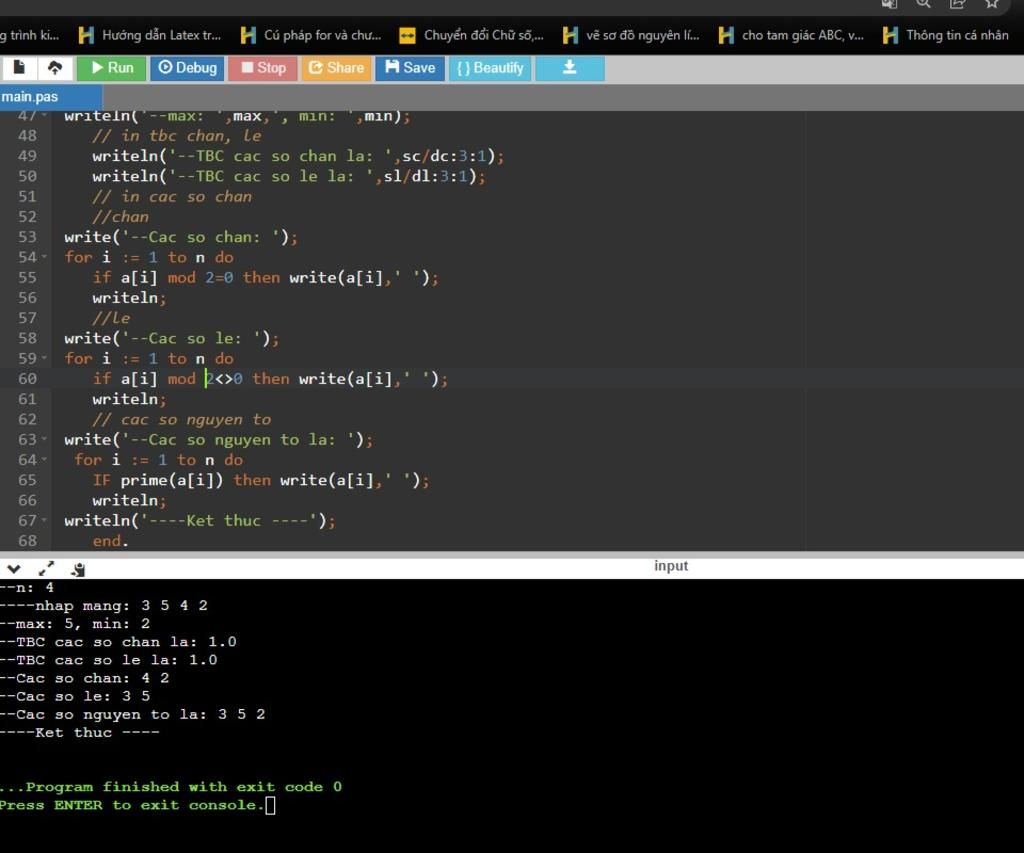Click 'if a[i] mod 2<>0' on line 60
Screen dimensions: 1024x853
[x=167, y=379]
